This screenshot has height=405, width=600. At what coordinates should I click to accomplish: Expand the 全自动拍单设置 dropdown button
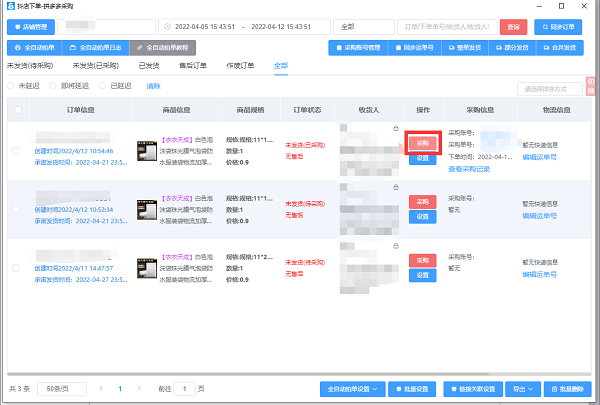pos(352,389)
